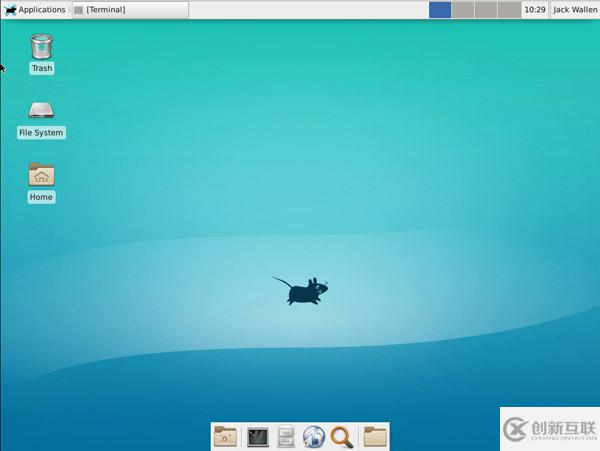This screenshot has width=600, height=451.
Task: Click the Home label text
Action: (x=41, y=197)
